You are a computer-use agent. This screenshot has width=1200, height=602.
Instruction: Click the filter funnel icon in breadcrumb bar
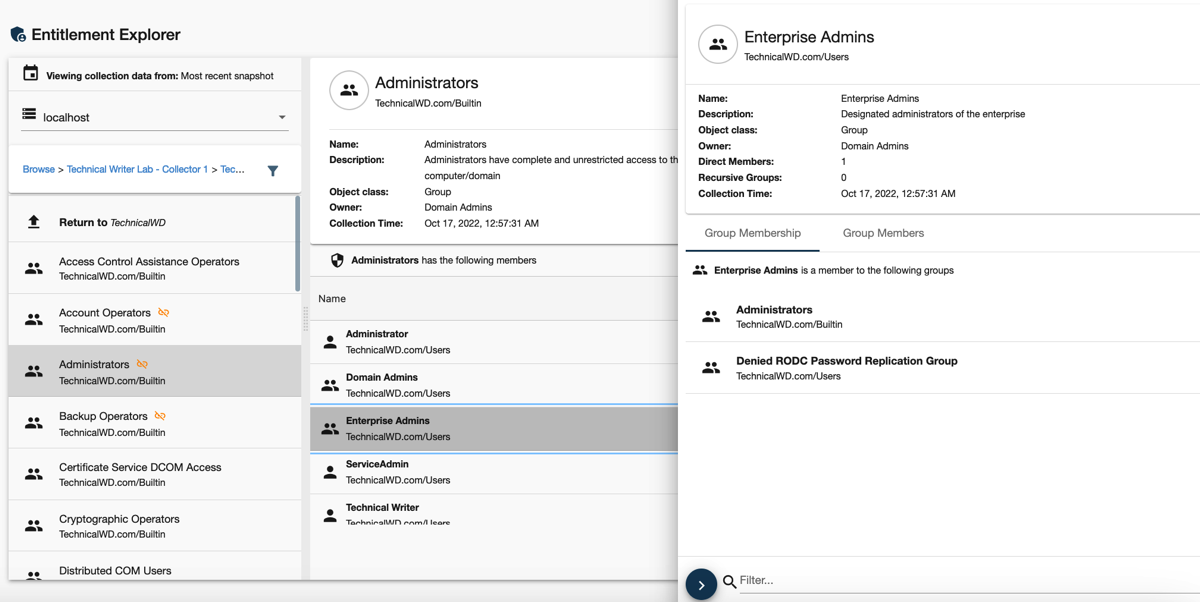[x=273, y=171]
